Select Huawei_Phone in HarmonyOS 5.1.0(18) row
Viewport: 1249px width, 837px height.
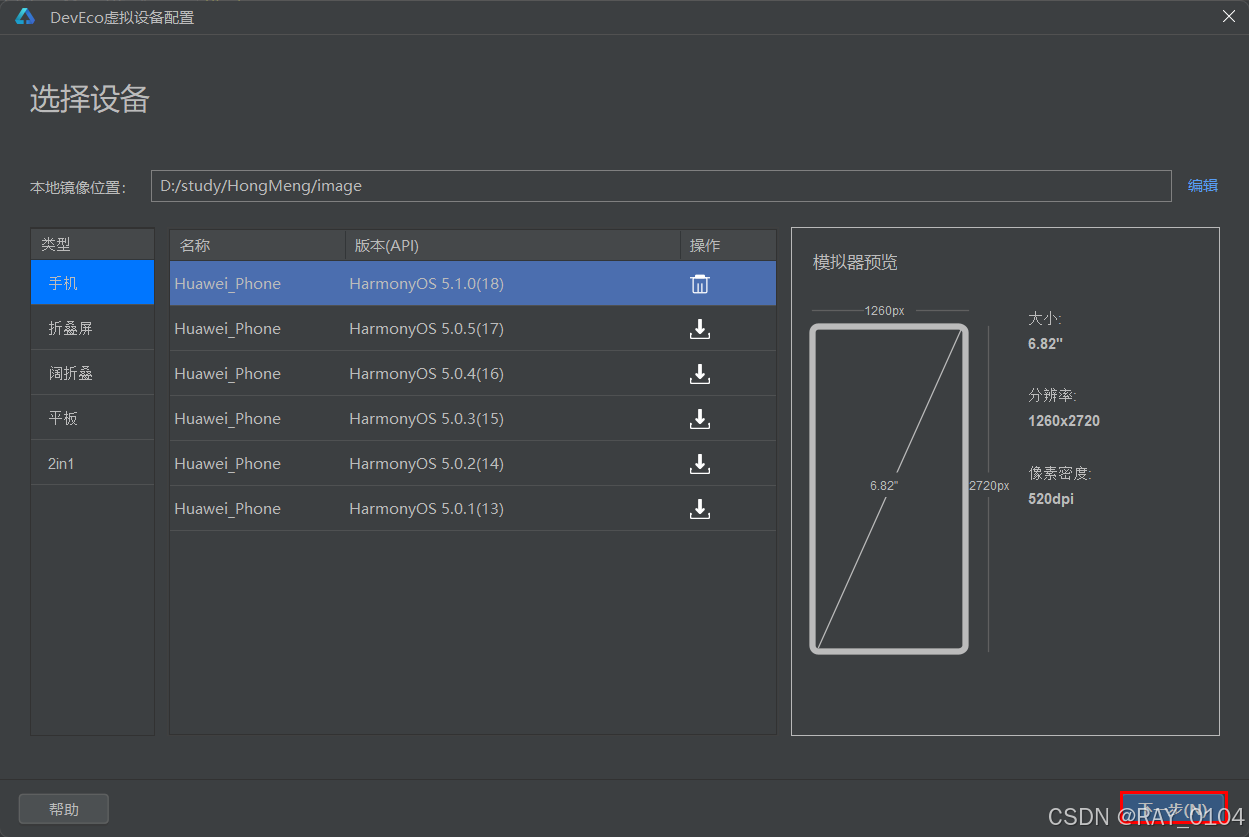pos(227,284)
